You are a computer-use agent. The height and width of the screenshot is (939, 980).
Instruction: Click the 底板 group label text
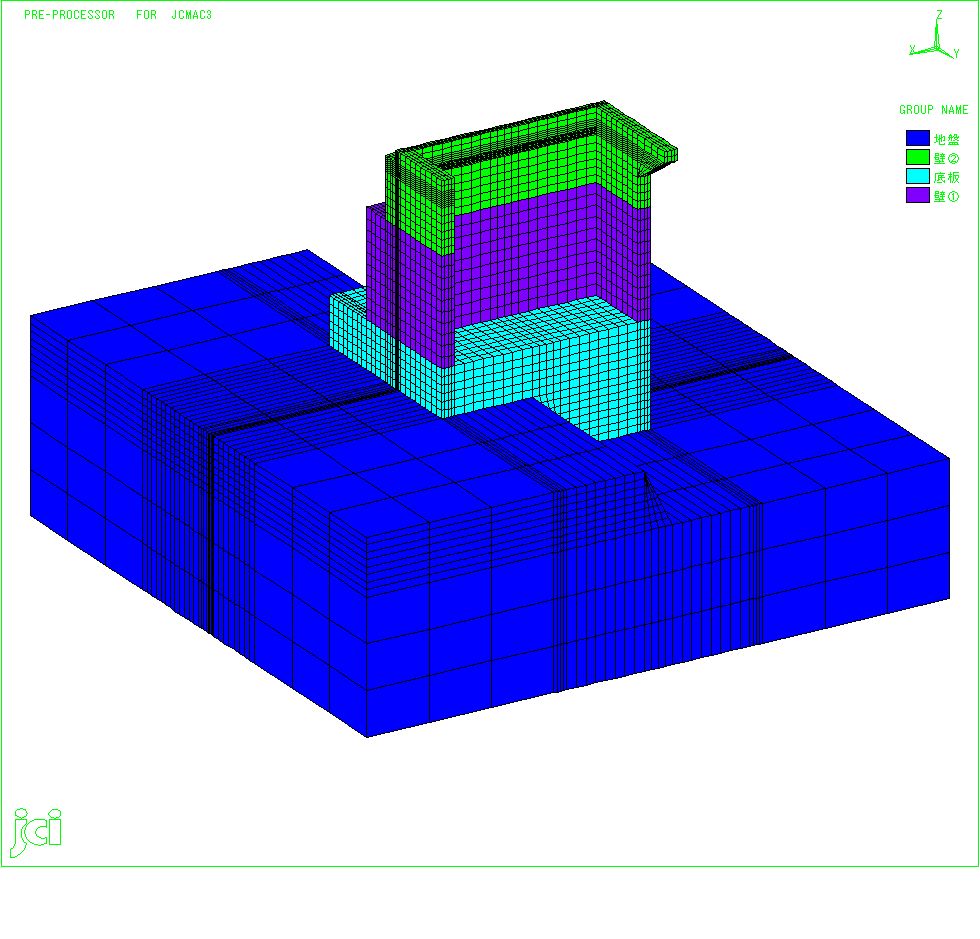946,177
